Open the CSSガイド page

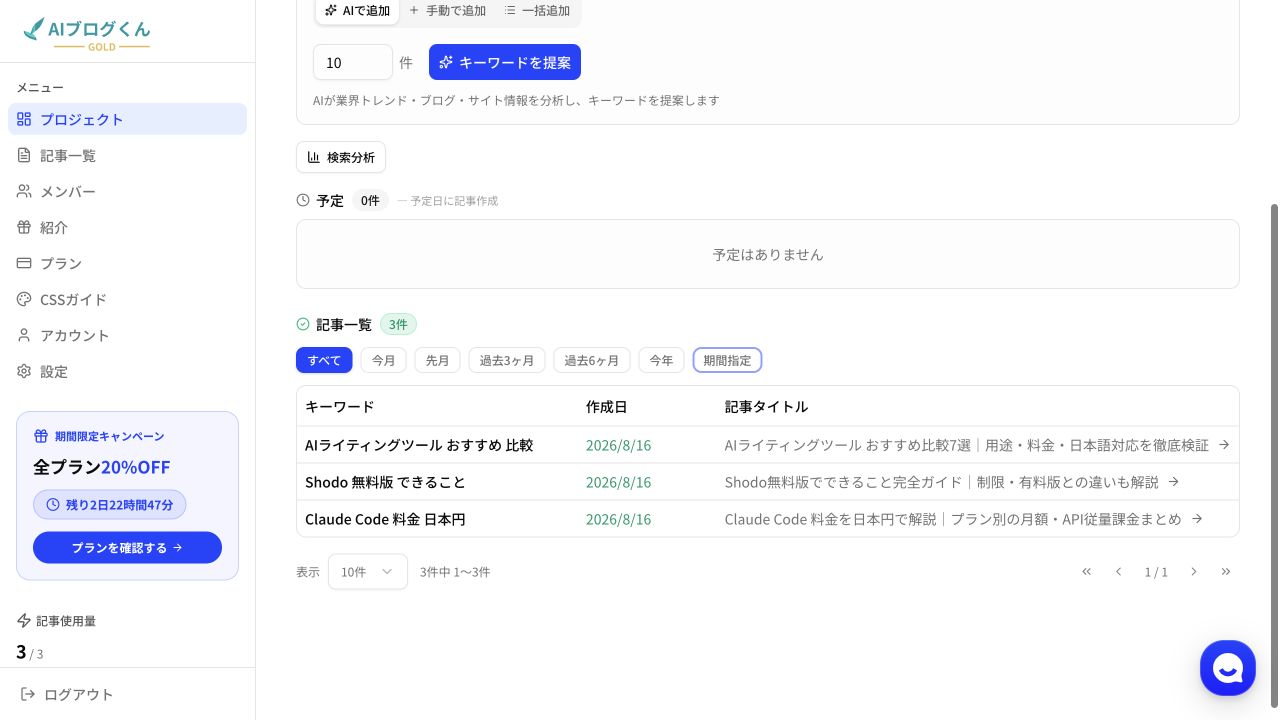pos(127,299)
